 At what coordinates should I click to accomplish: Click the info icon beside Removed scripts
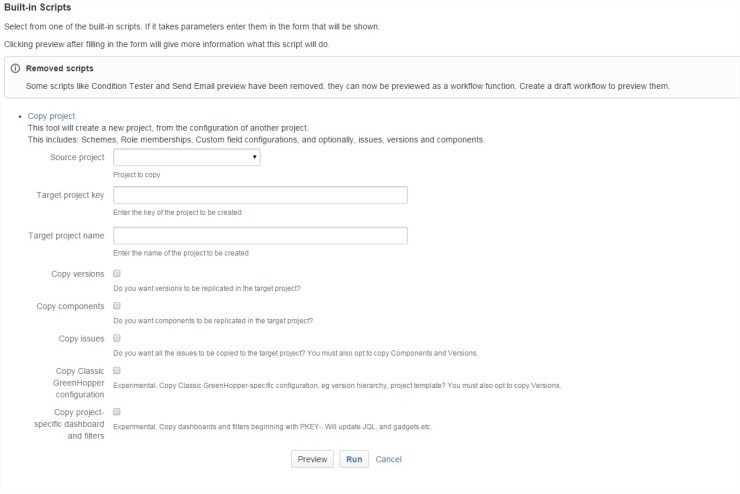tap(14, 69)
